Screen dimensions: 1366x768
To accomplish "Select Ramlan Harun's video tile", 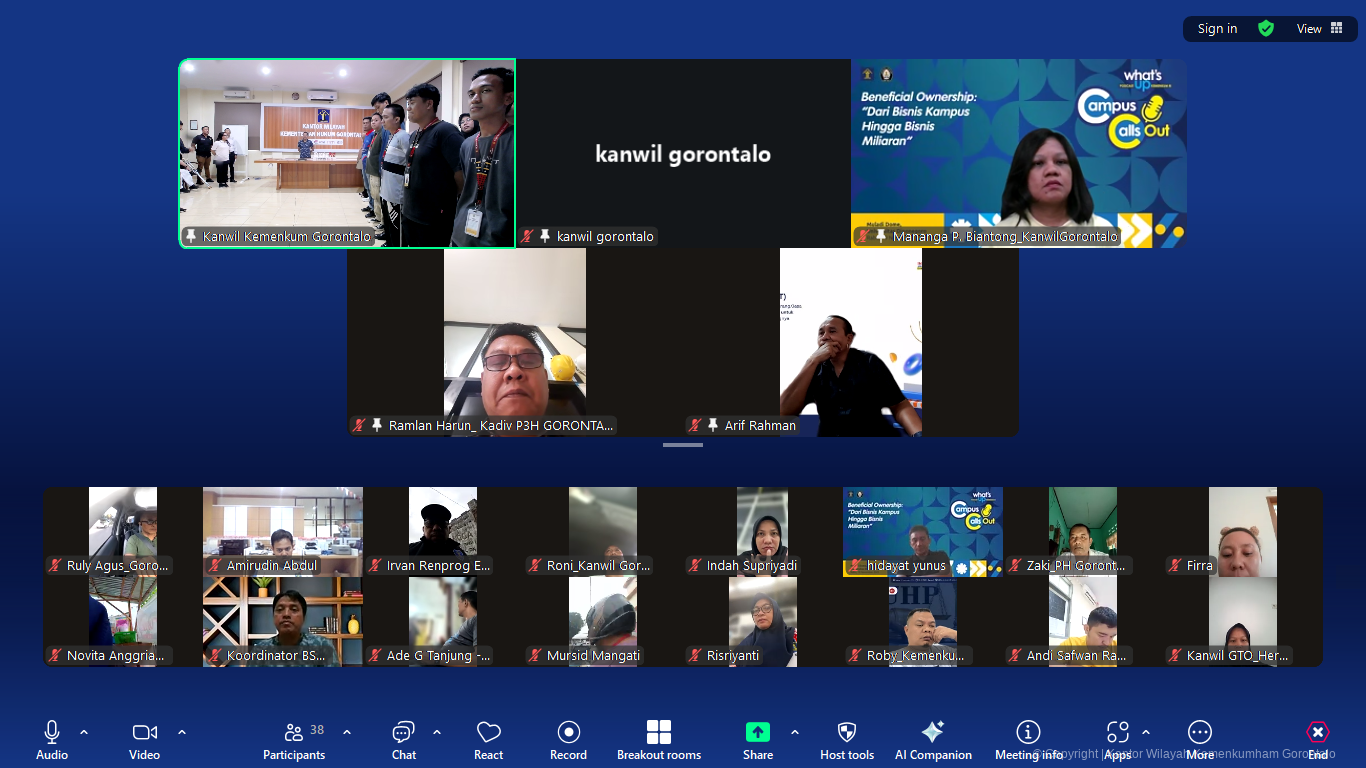I will tap(514, 341).
